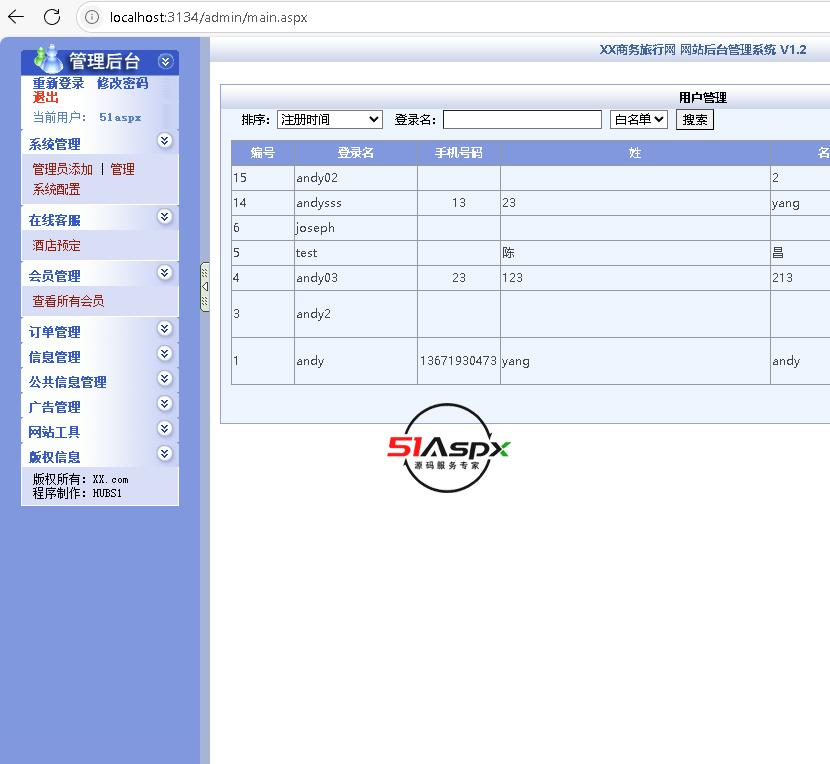Click the andy02 login name cell
The image size is (830, 764).
(x=356, y=178)
